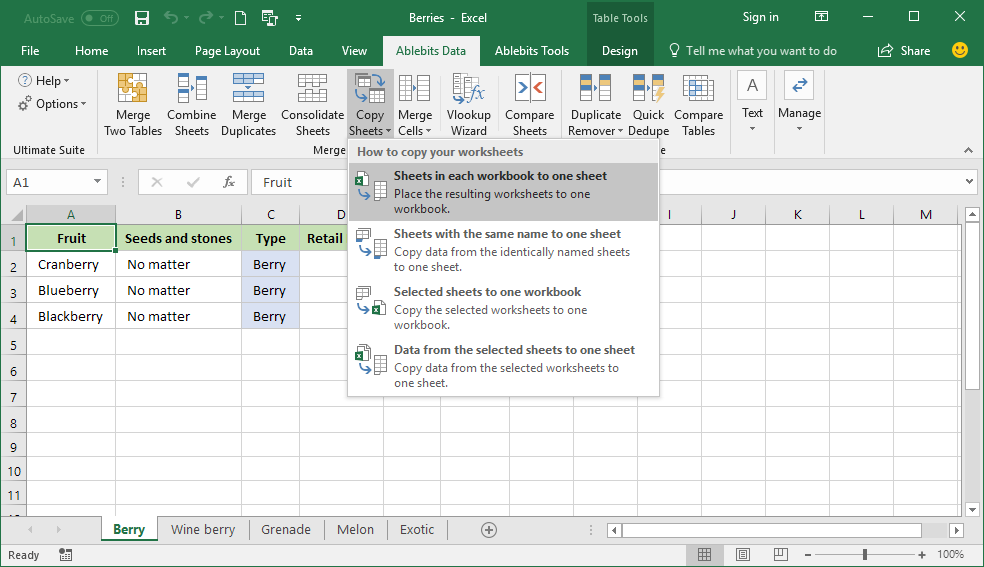Click the horizontal scrollbar right arrow
The height and width of the screenshot is (567, 984).
[x=956, y=531]
